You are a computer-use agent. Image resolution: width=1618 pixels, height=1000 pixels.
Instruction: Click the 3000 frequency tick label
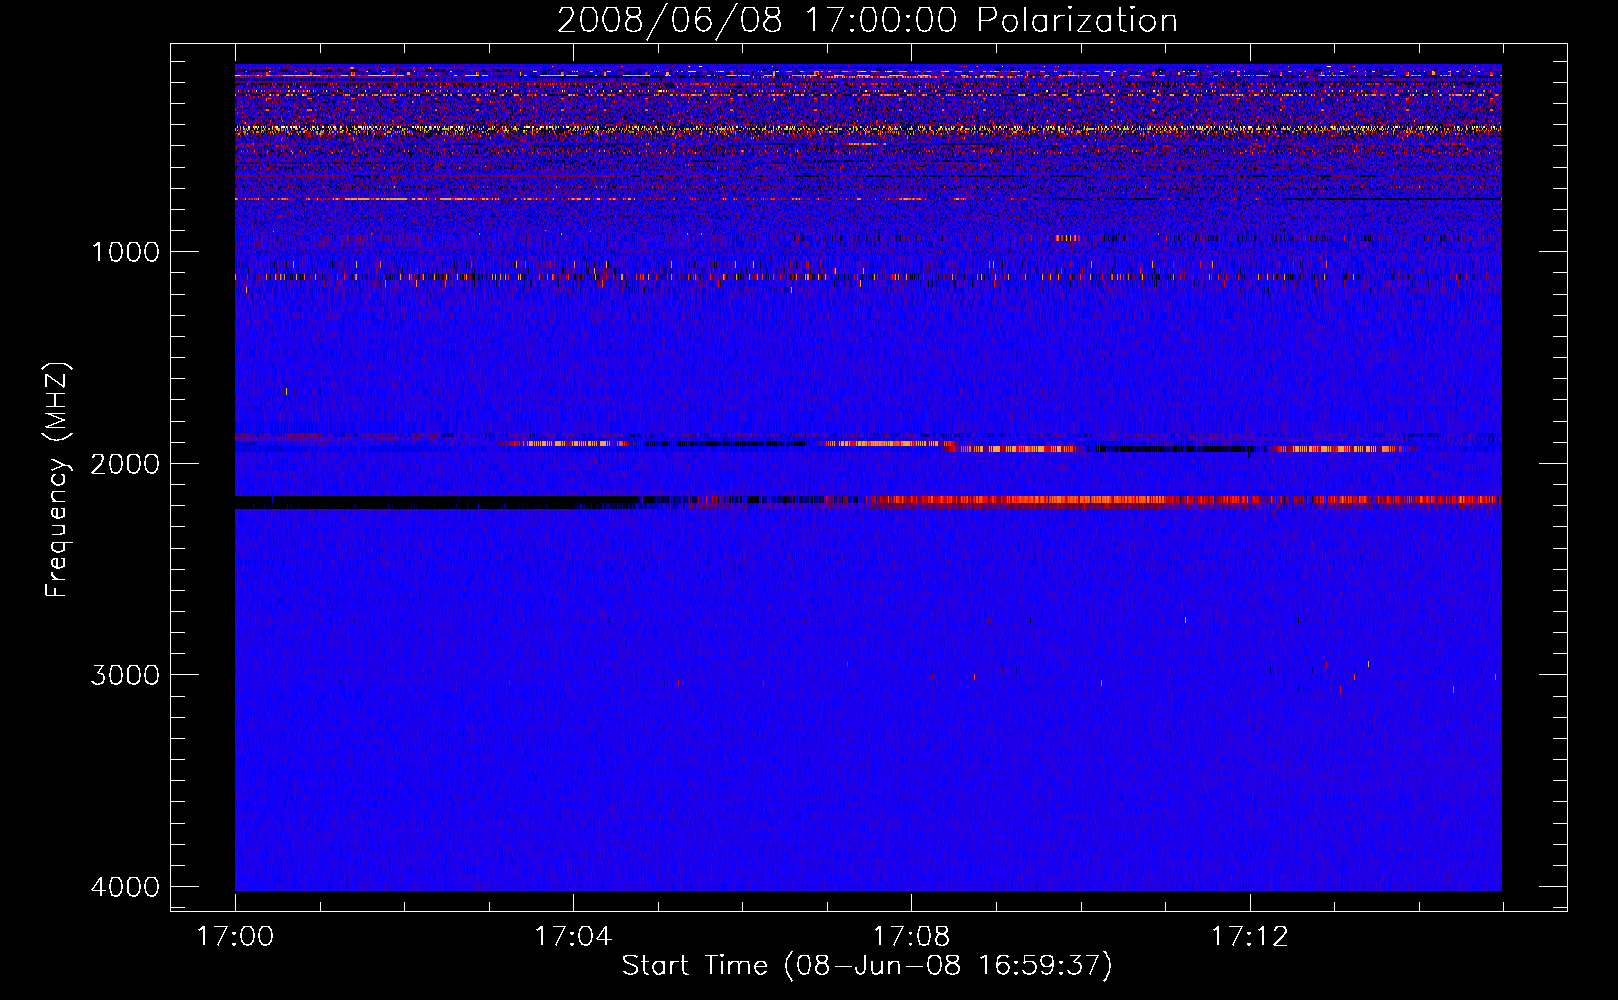click(125, 675)
